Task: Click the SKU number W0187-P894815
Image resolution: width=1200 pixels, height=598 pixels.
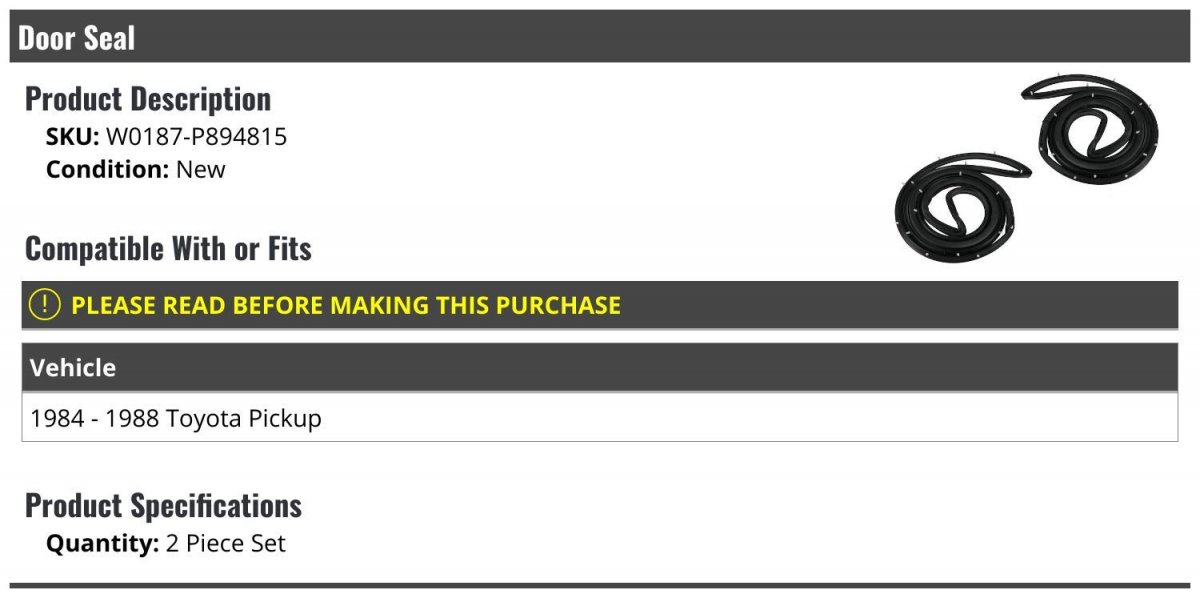Action: pos(196,137)
